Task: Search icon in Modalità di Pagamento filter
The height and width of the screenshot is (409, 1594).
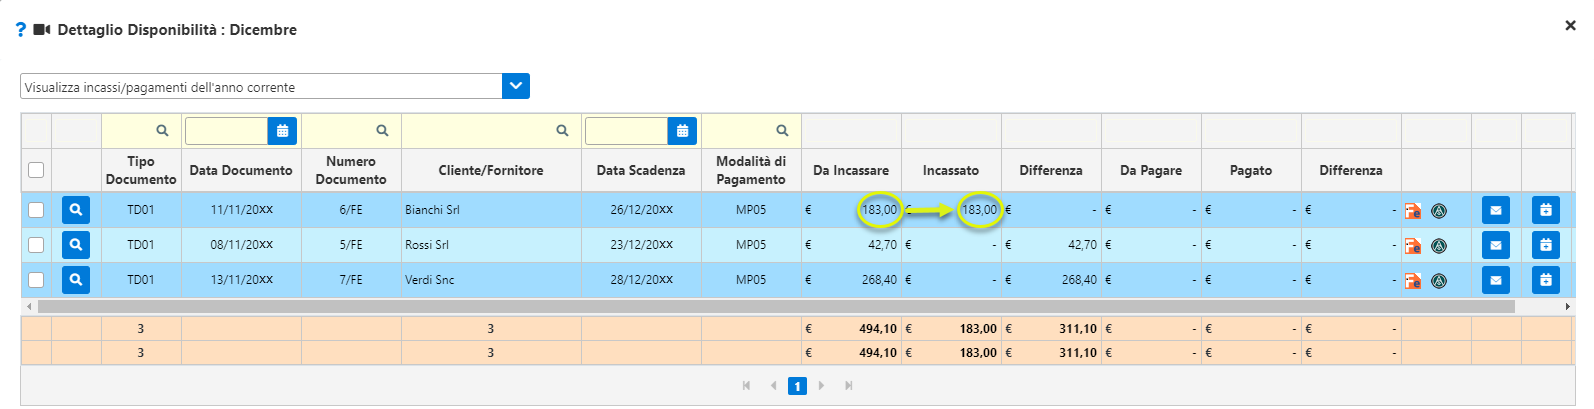Action: [x=782, y=130]
